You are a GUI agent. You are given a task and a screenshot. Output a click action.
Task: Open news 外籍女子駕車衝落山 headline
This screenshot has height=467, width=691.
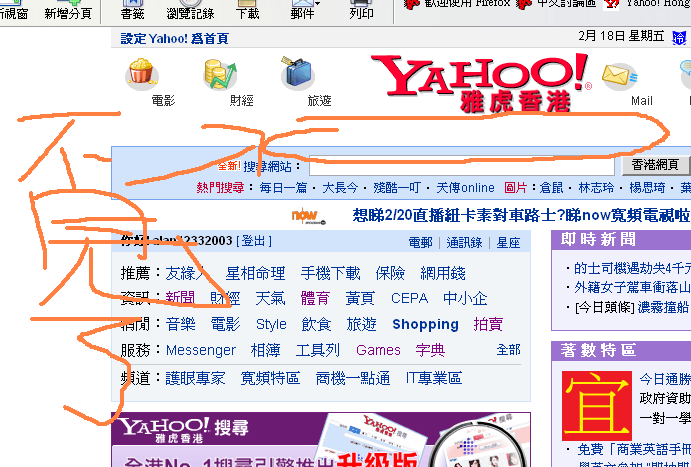click(632, 288)
